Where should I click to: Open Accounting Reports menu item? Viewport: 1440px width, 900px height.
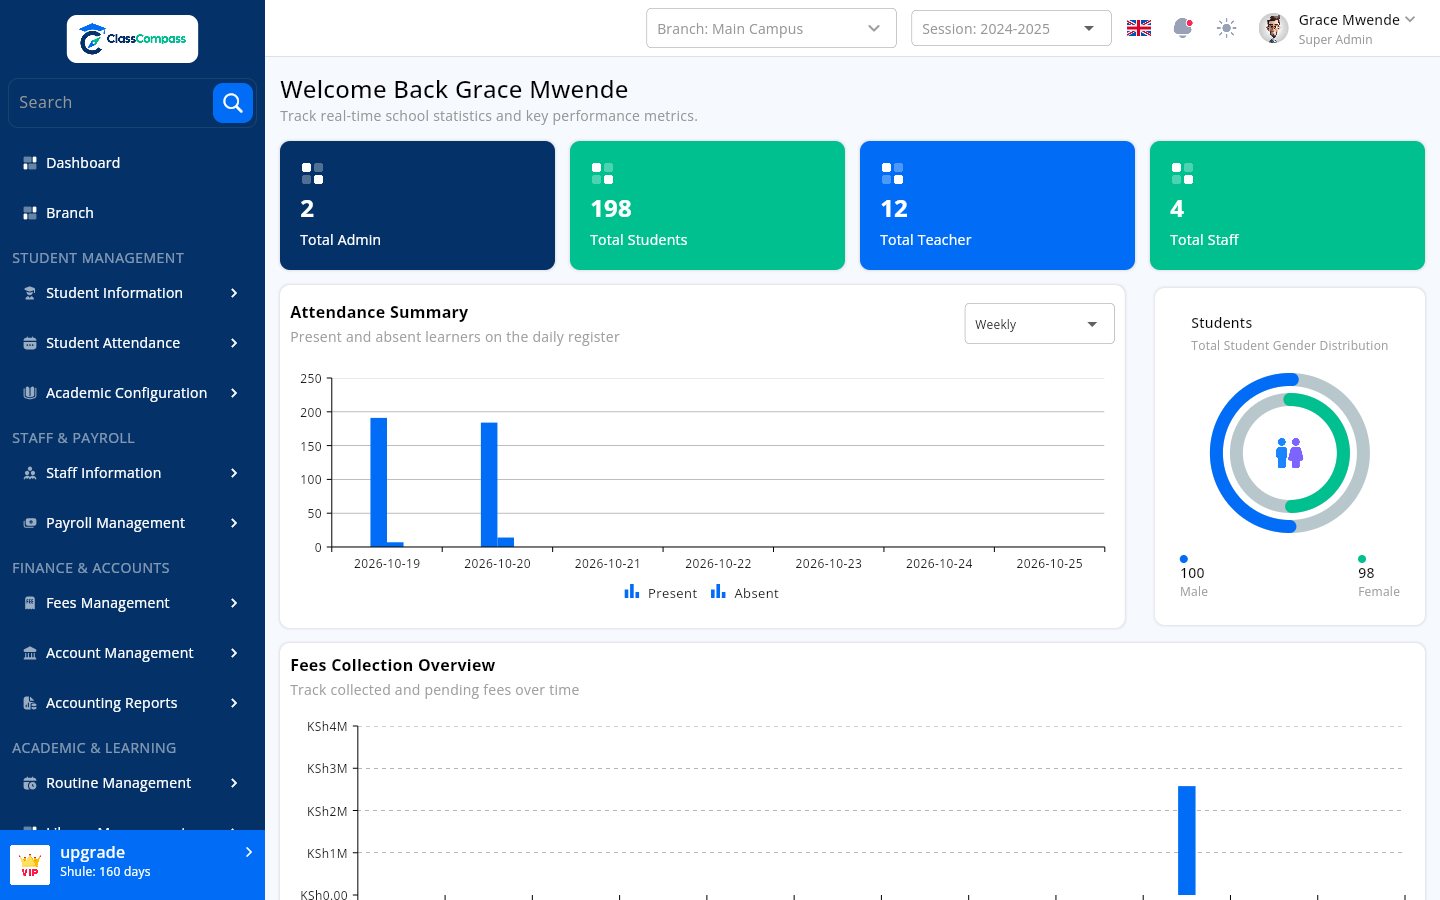[x=132, y=703]
